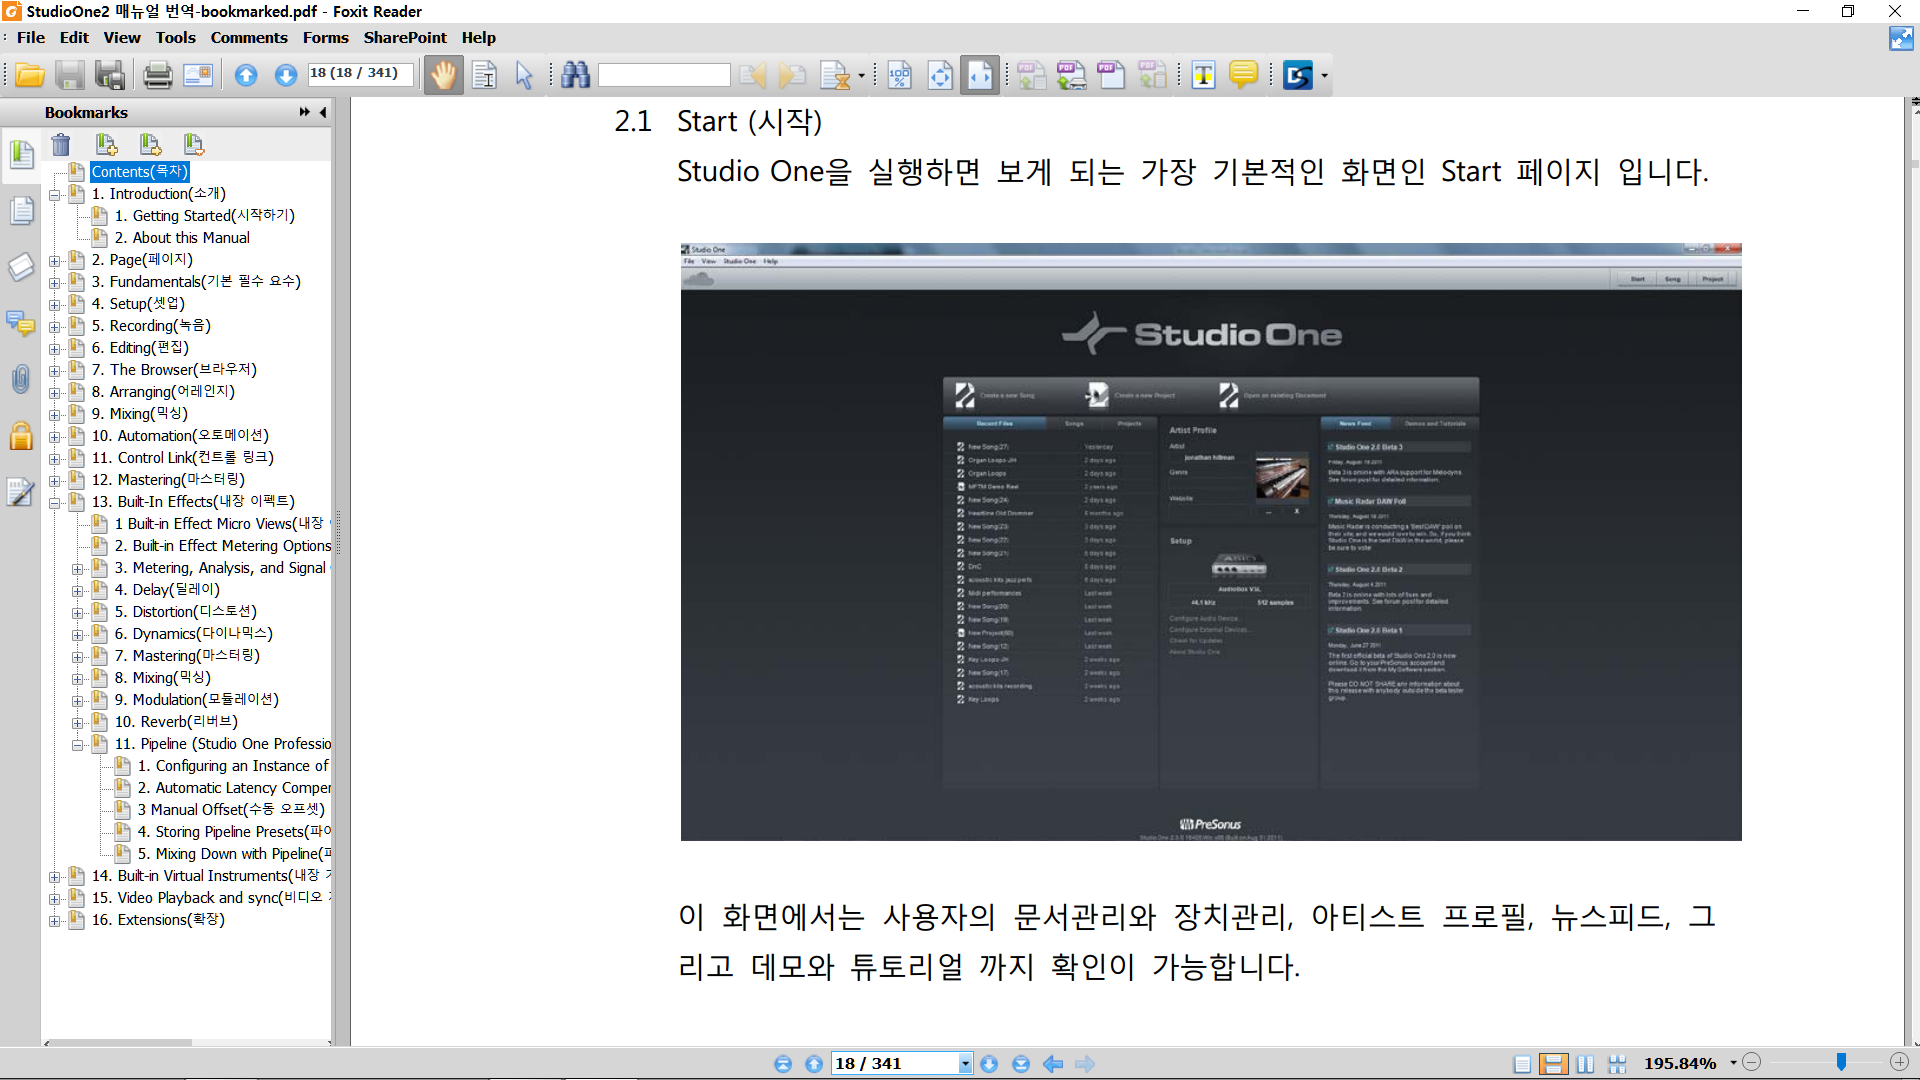The image size is (1920, 1080).
Task: Collapse the 1. Introduction bookmark node
Action: point(55,195)
